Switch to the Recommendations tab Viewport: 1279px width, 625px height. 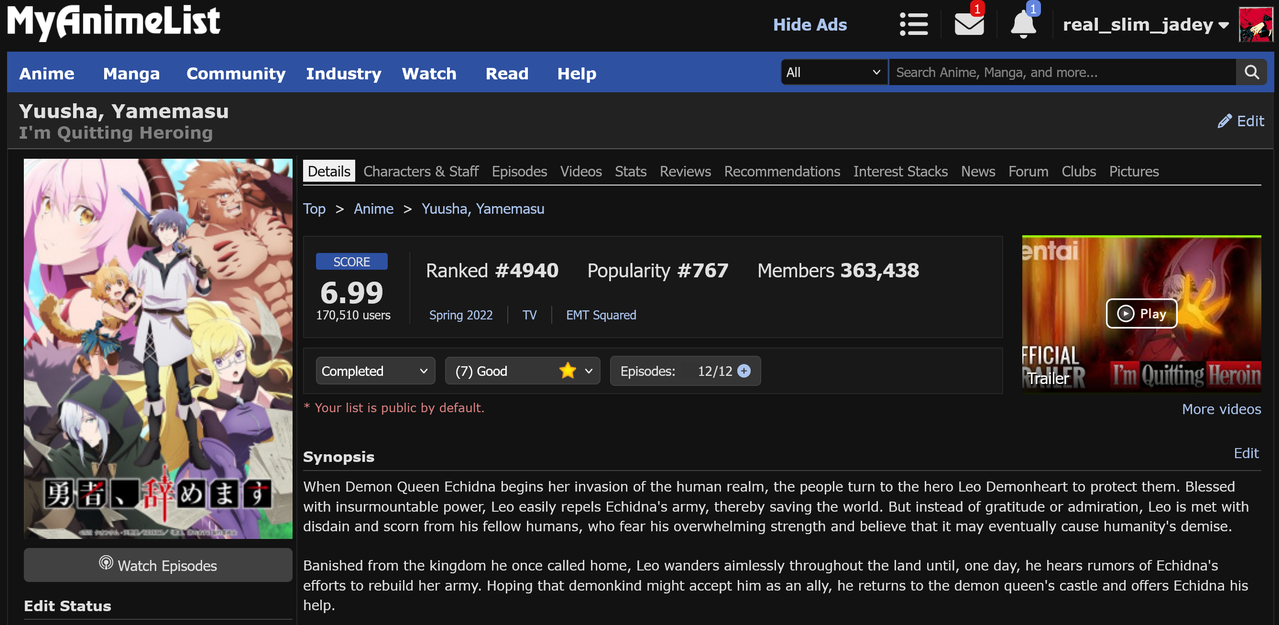click(x=782, y=171)
